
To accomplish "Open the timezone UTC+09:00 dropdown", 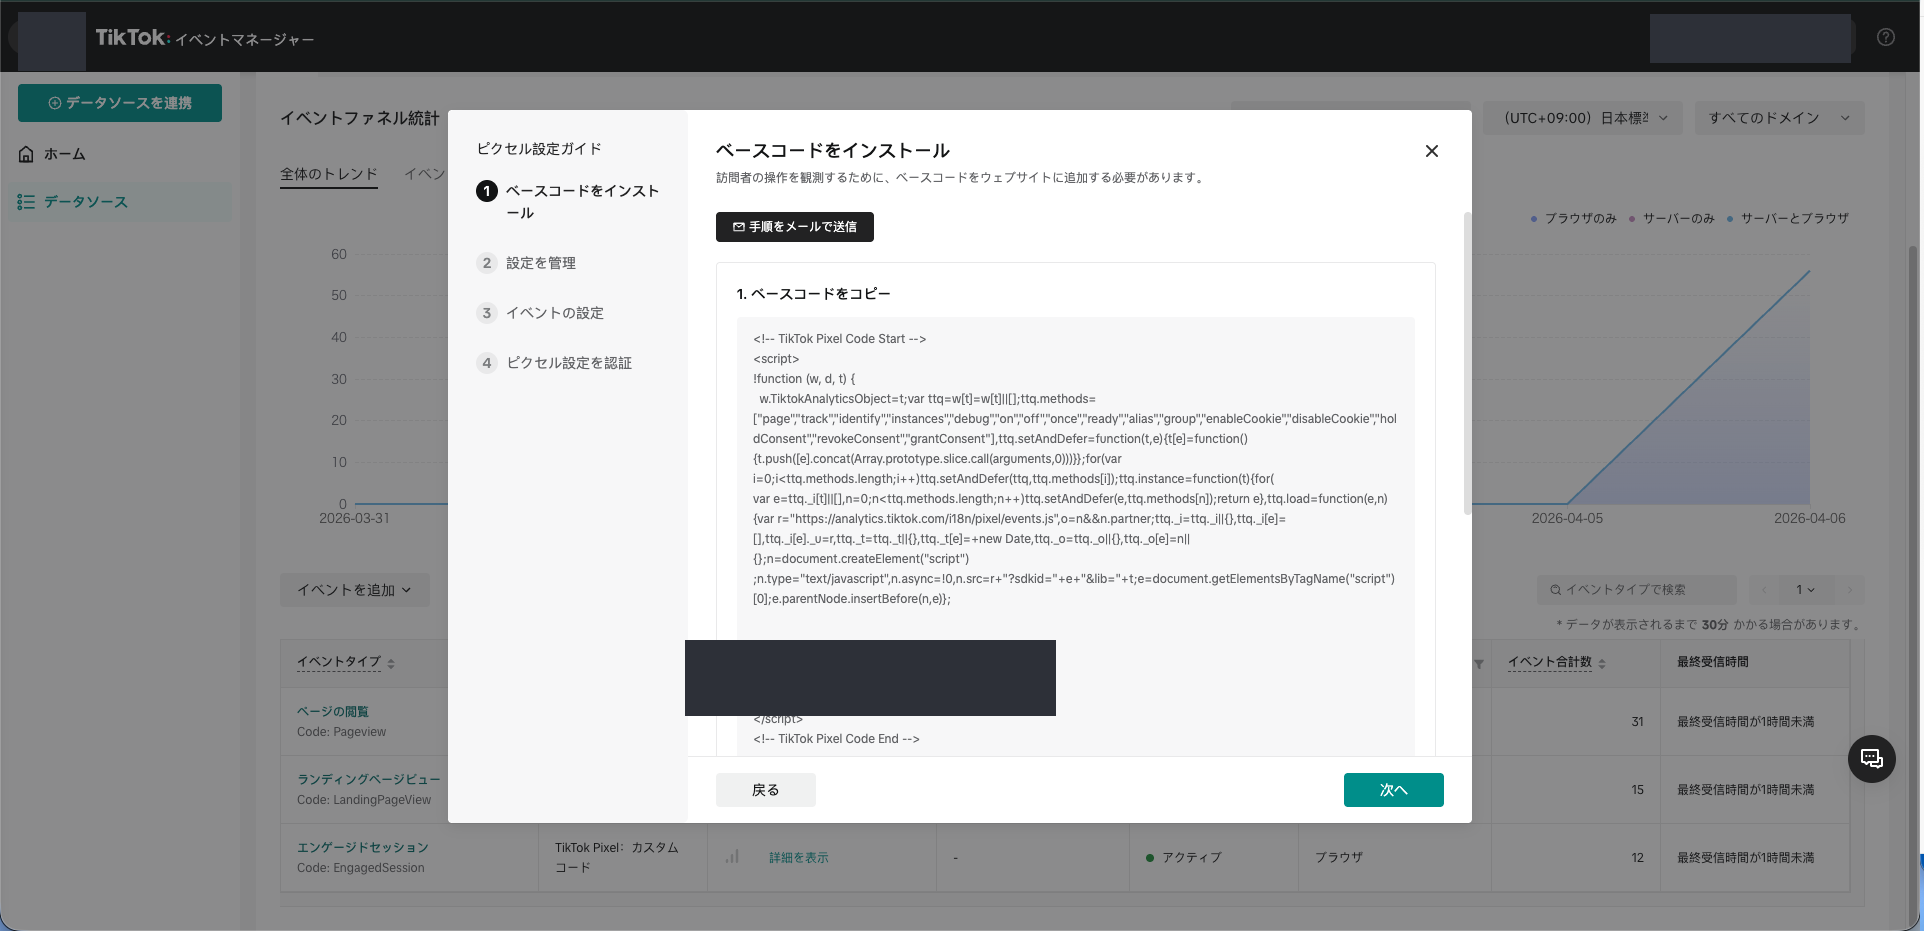I will [1582, 118].
